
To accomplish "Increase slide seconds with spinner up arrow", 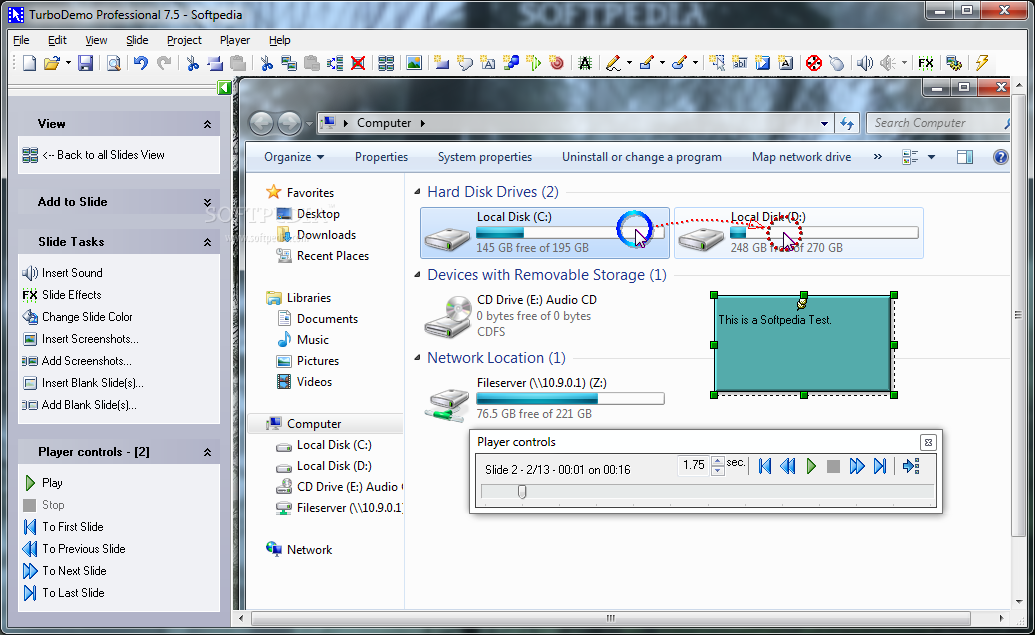I will [x=718, y=461].
